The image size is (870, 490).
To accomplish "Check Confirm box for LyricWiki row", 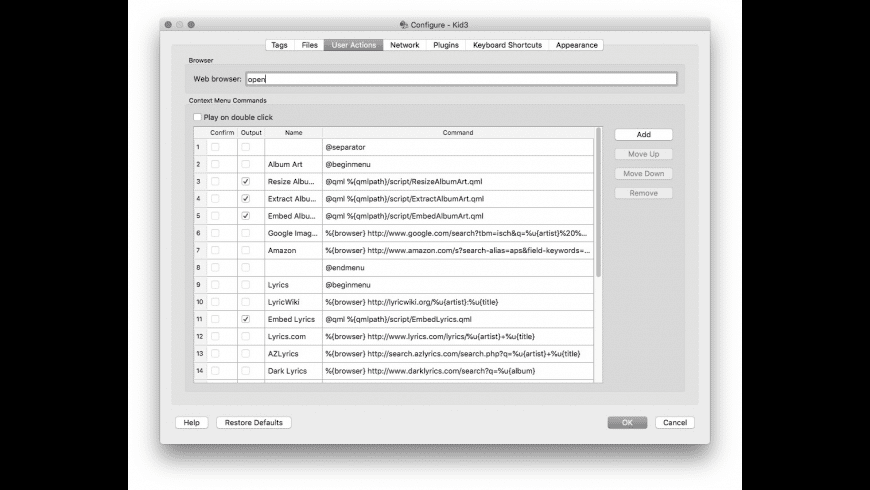I will click(215, 302).
